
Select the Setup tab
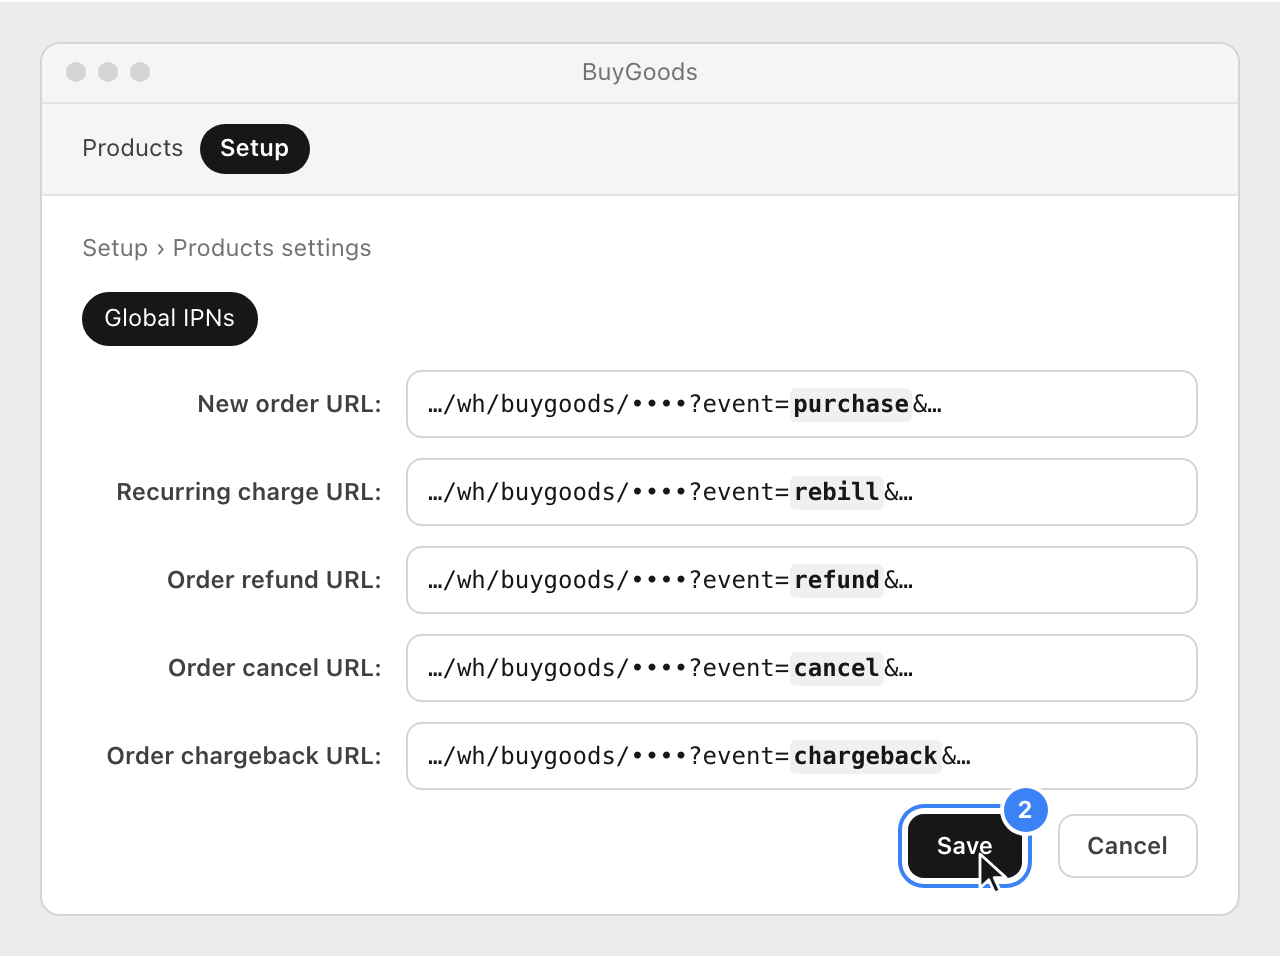pyautogui.click(x=254, y=148)
